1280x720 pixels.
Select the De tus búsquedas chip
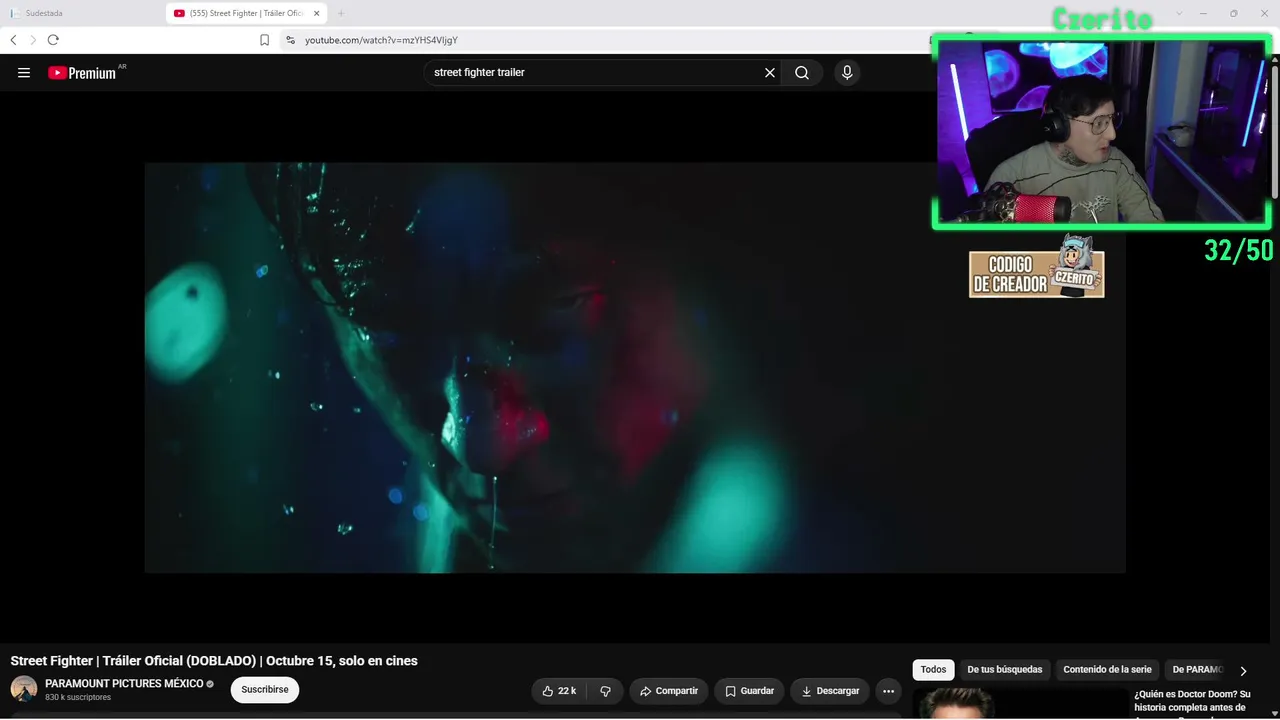coord(1005,670)
